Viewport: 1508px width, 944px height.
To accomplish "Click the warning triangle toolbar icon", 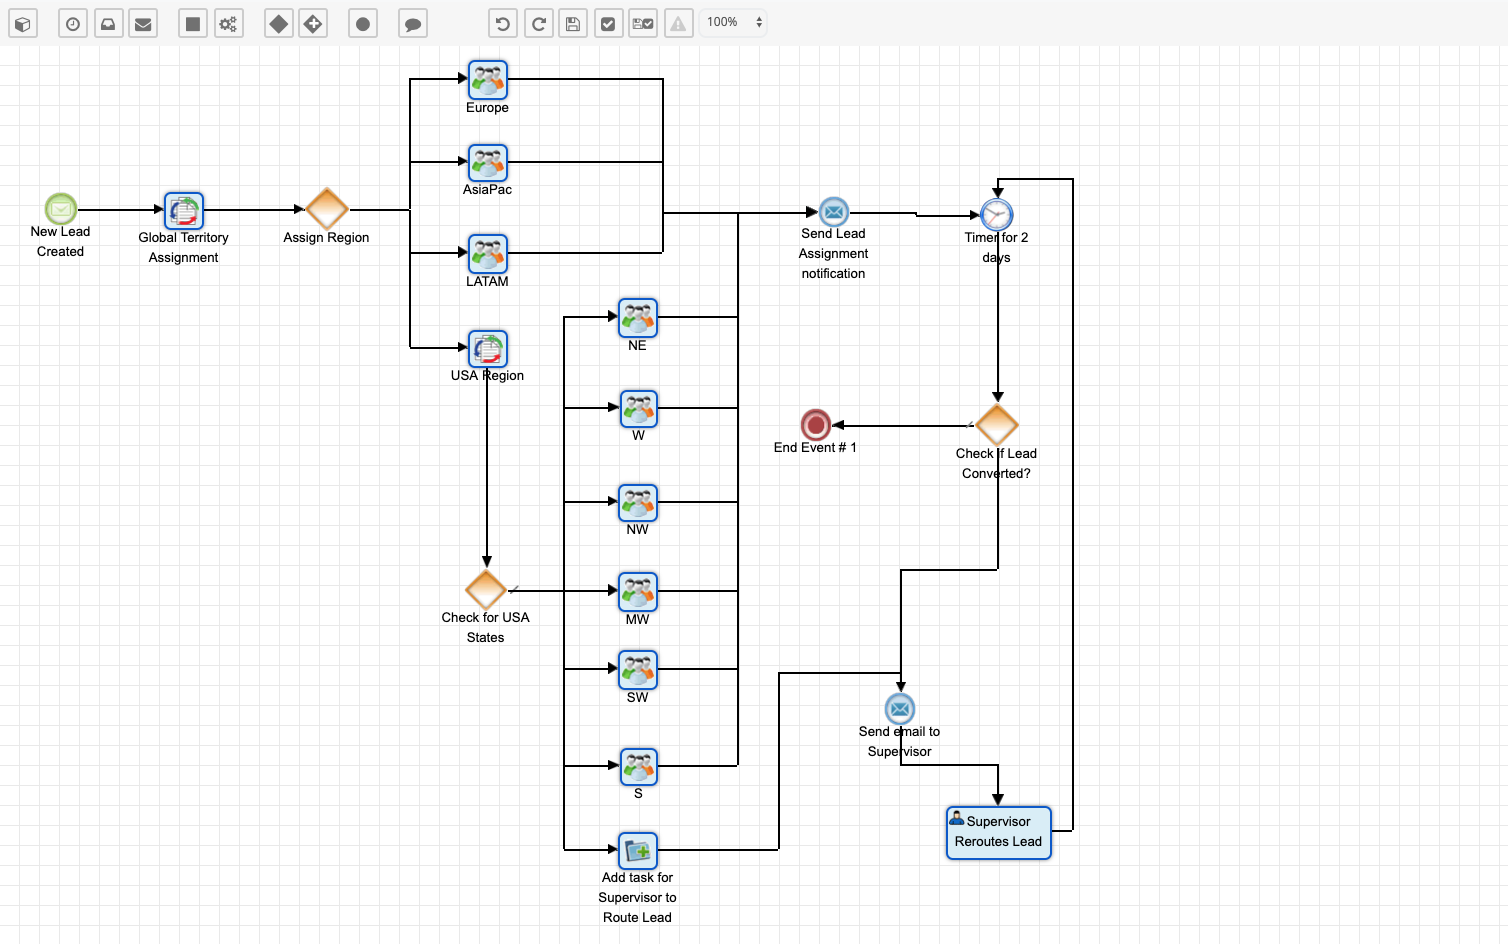I will point(678,24).
